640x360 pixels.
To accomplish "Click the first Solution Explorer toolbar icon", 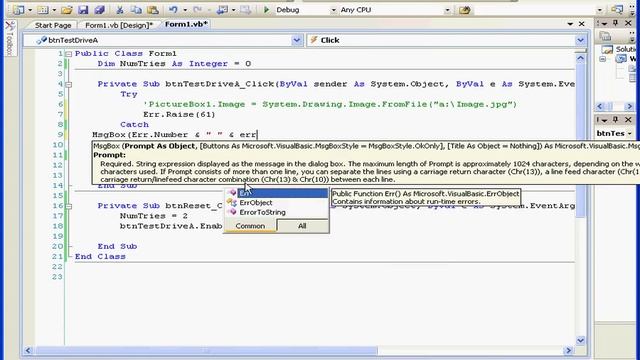I will click(605, 37).
